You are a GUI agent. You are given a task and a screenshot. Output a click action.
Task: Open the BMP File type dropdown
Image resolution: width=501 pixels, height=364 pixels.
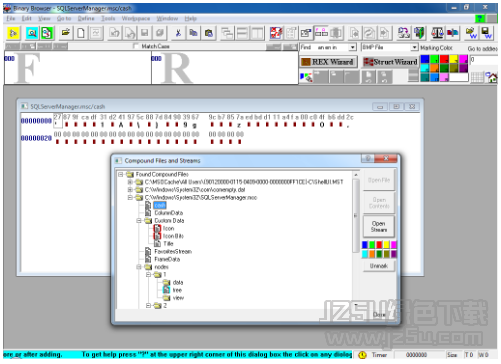tap(414, 47)
